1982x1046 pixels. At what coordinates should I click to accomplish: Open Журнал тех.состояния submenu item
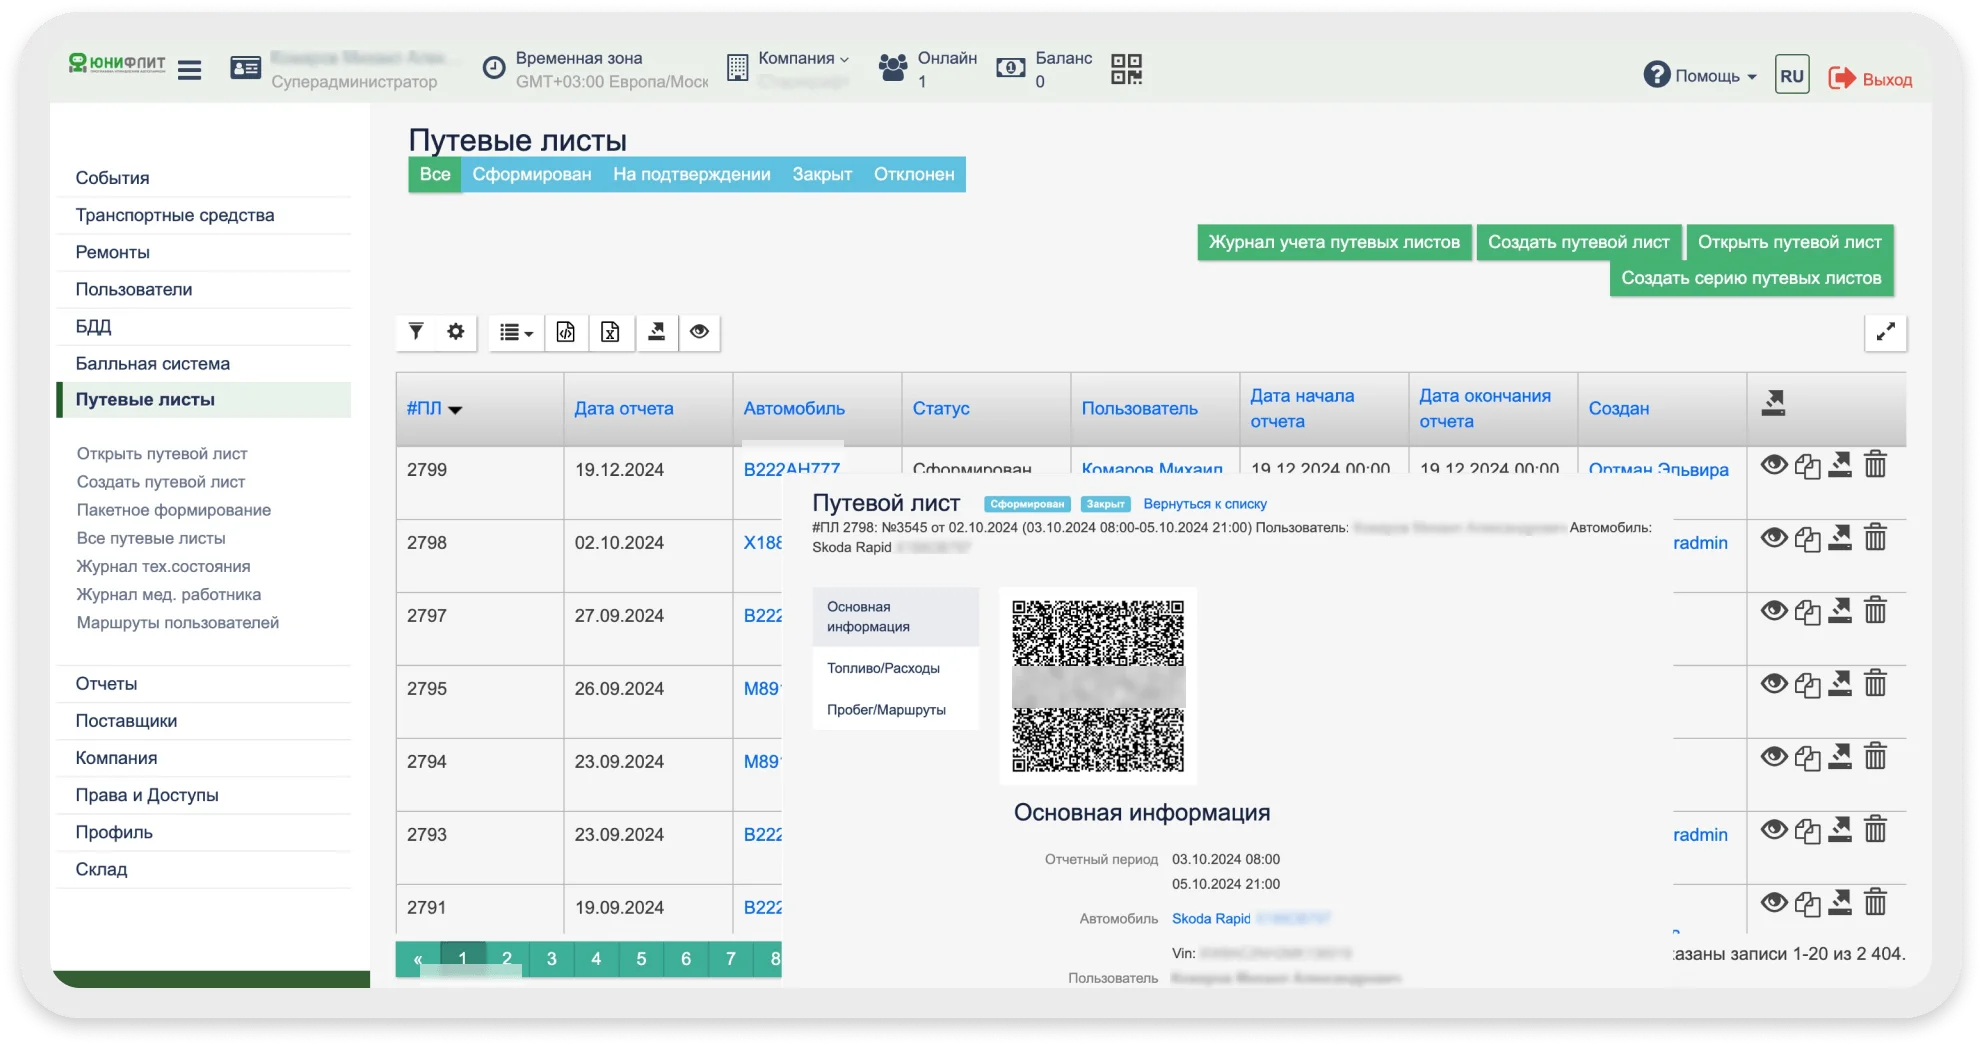pos(164,566)
